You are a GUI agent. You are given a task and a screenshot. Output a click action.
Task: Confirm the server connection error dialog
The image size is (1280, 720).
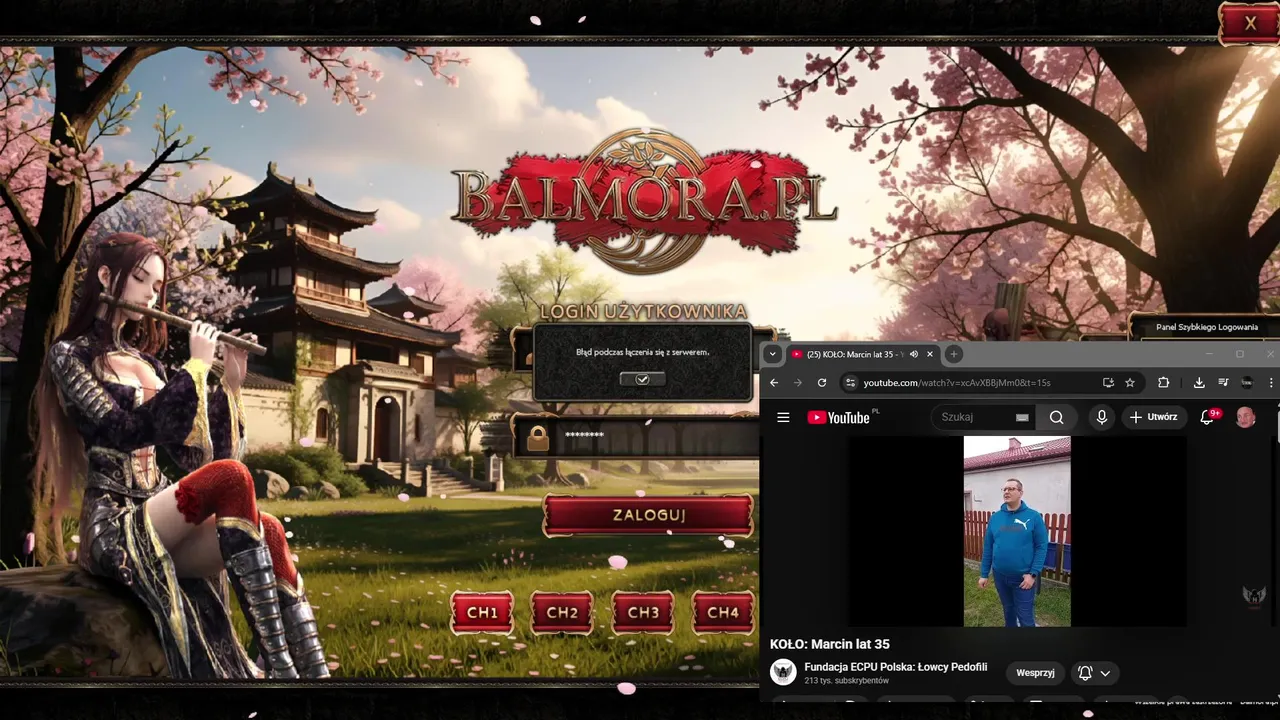642,379
